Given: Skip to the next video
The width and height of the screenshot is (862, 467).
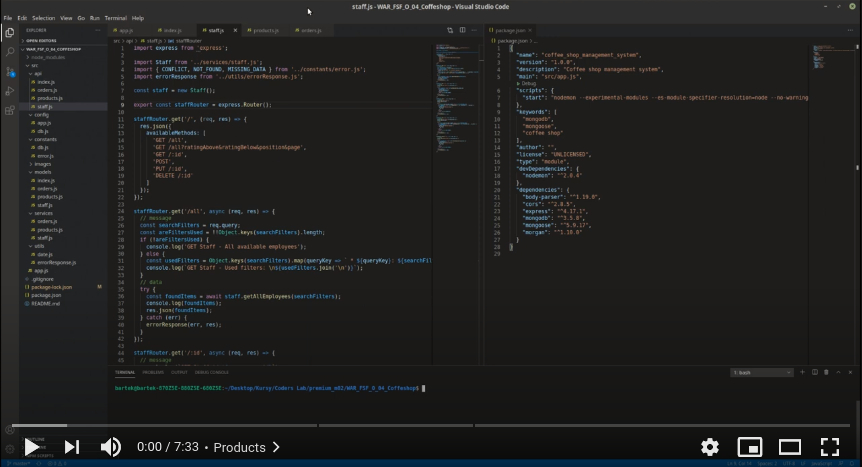Looking at the screenshot, I should coord(72,447).
